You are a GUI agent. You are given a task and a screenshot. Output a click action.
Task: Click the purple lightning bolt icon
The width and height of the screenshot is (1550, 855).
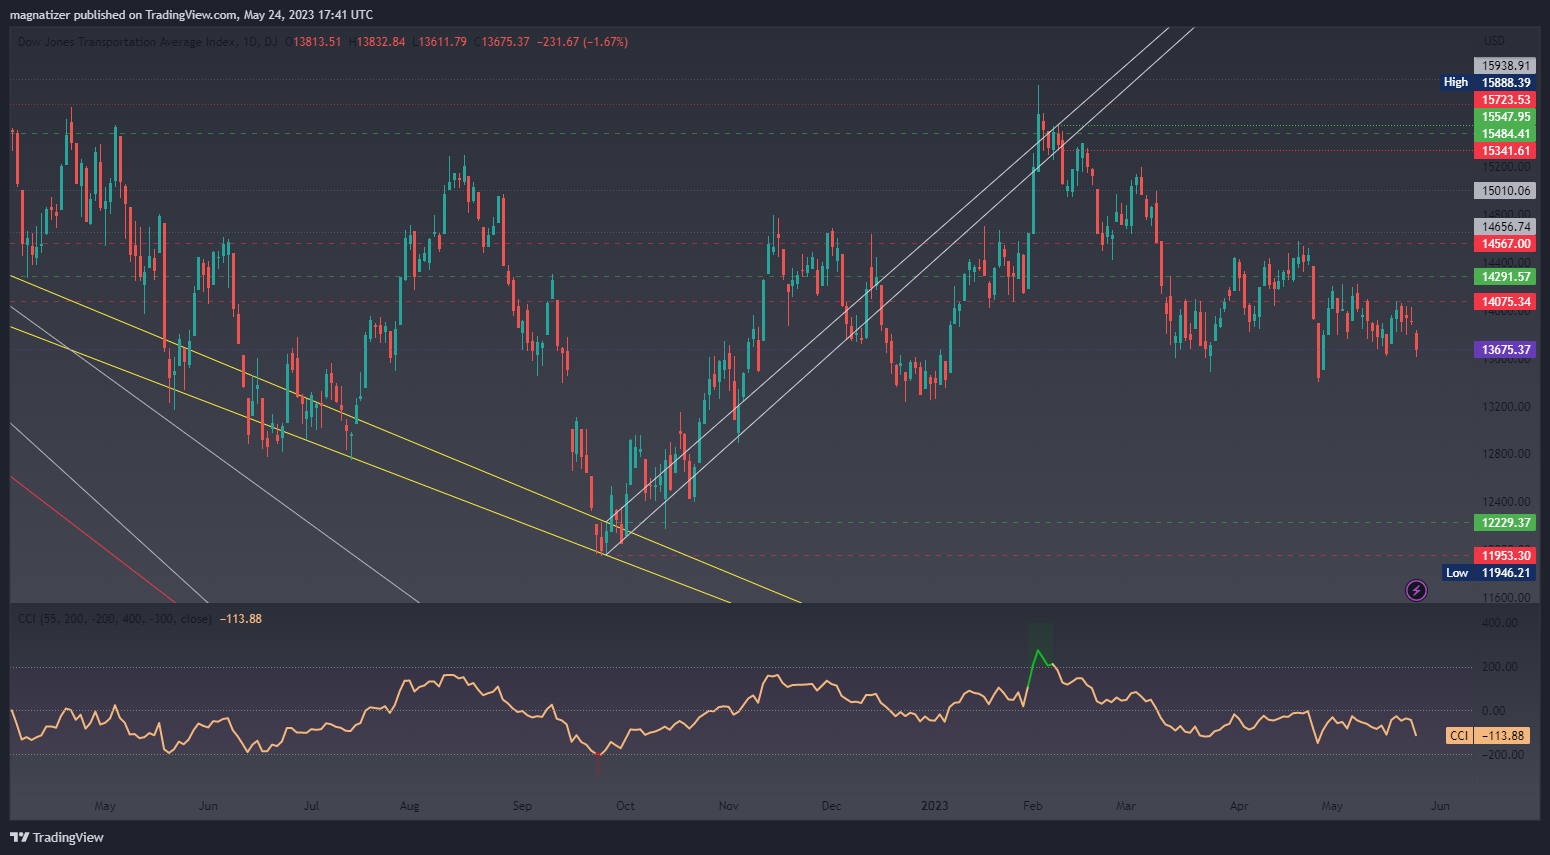coord(1416,590)
